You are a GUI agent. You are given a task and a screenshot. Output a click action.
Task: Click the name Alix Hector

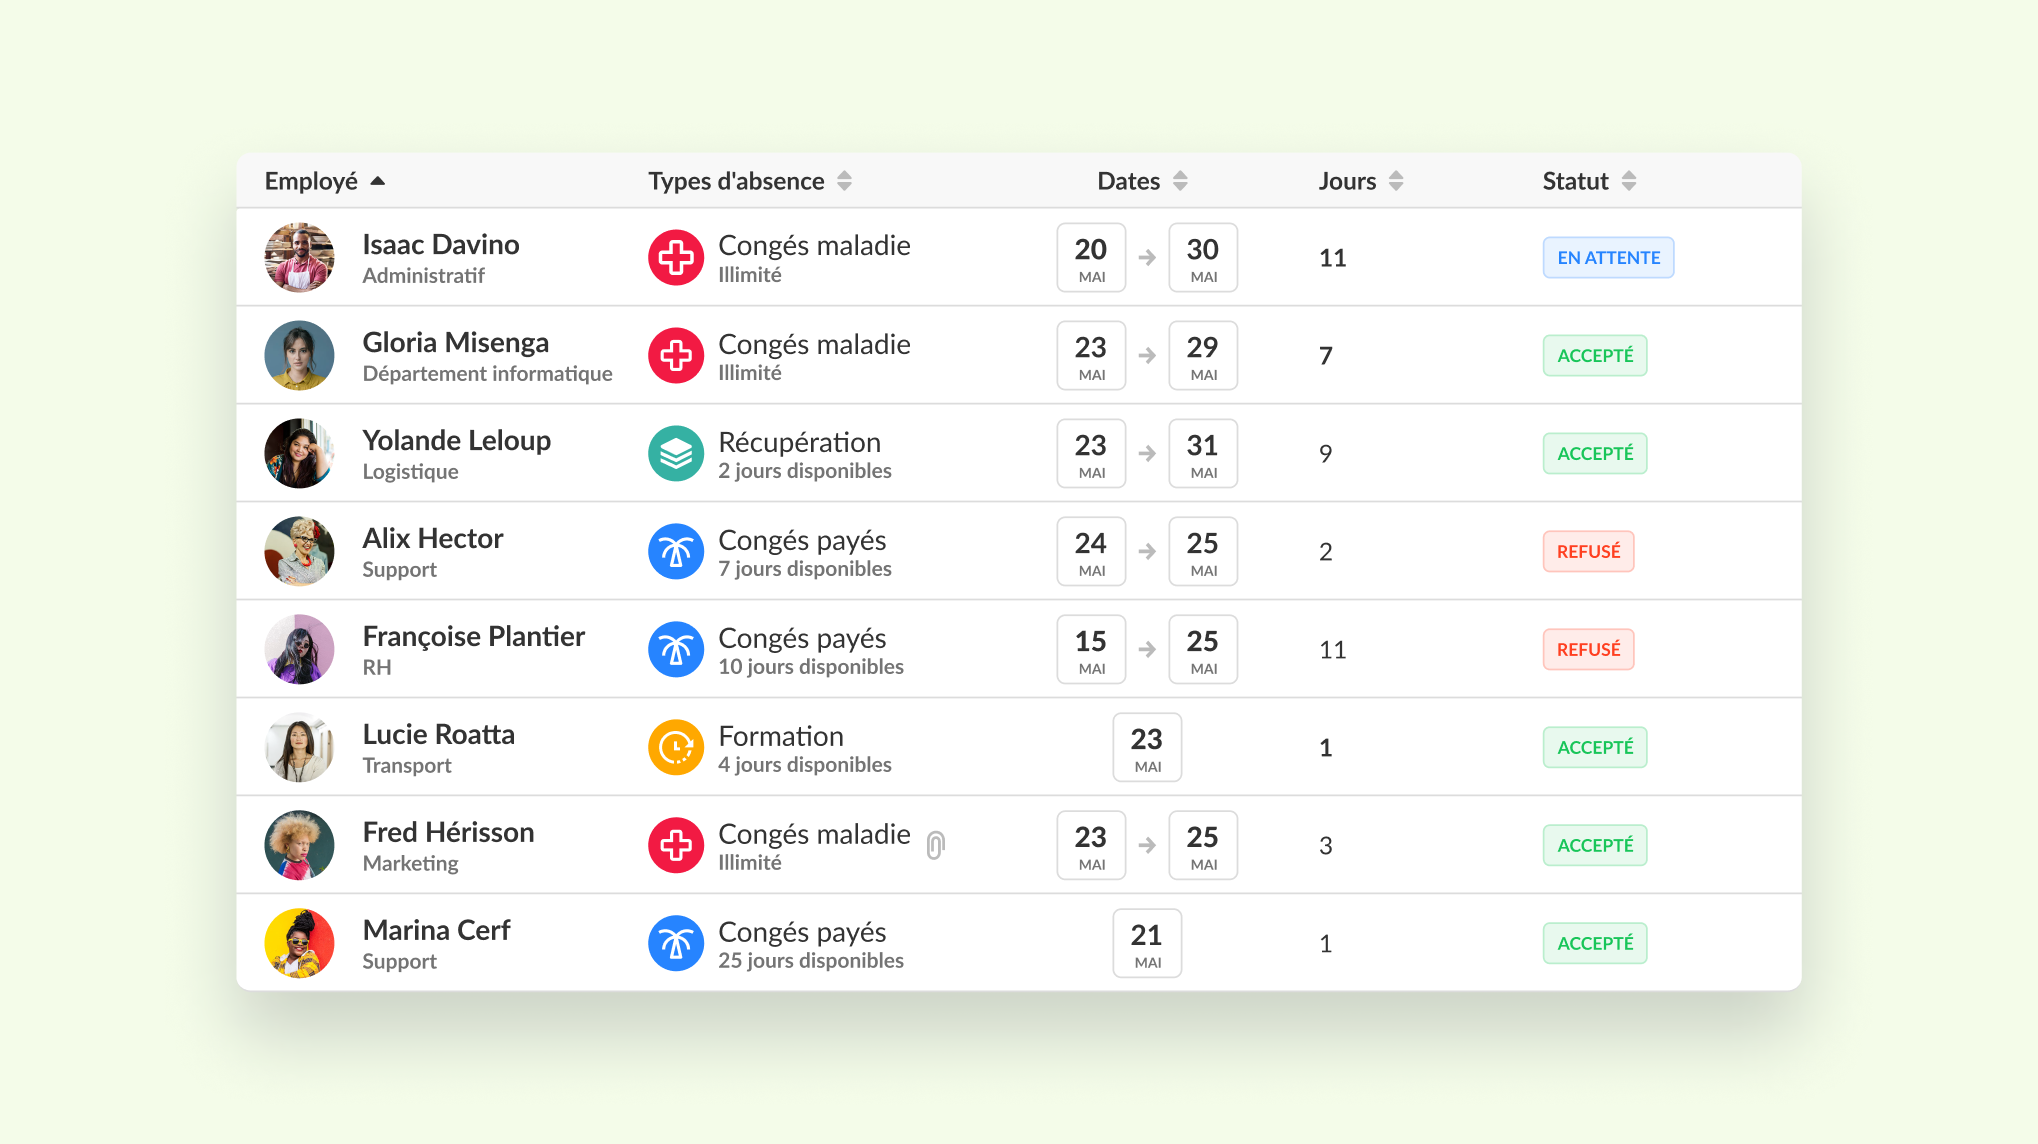tap(433, 539)
